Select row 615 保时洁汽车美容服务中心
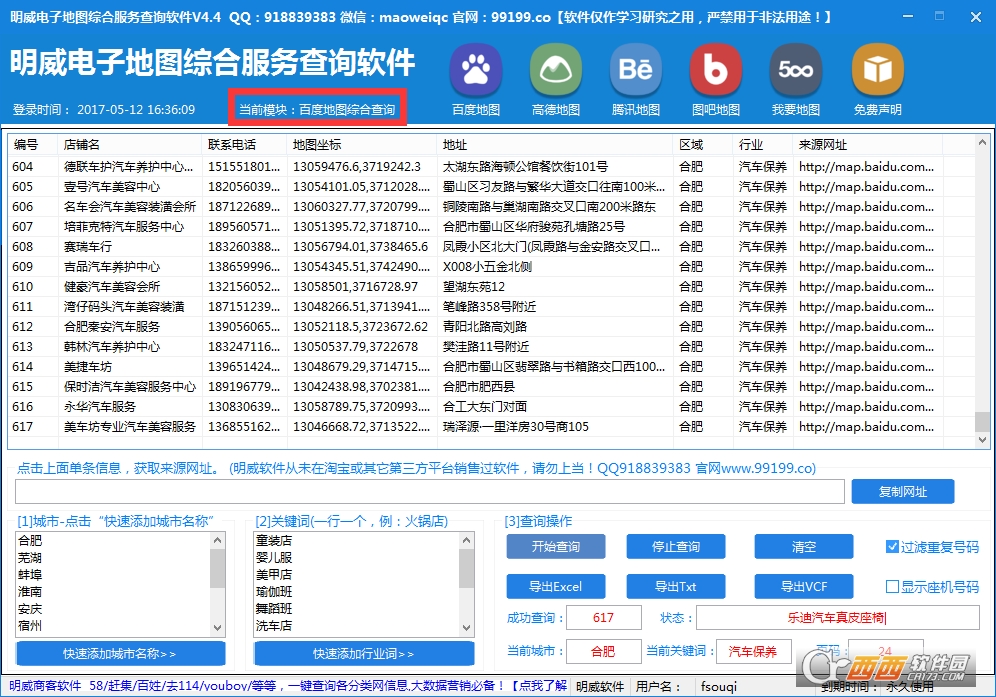The width and height of the screenshot is (996, 697). (490, 386)
